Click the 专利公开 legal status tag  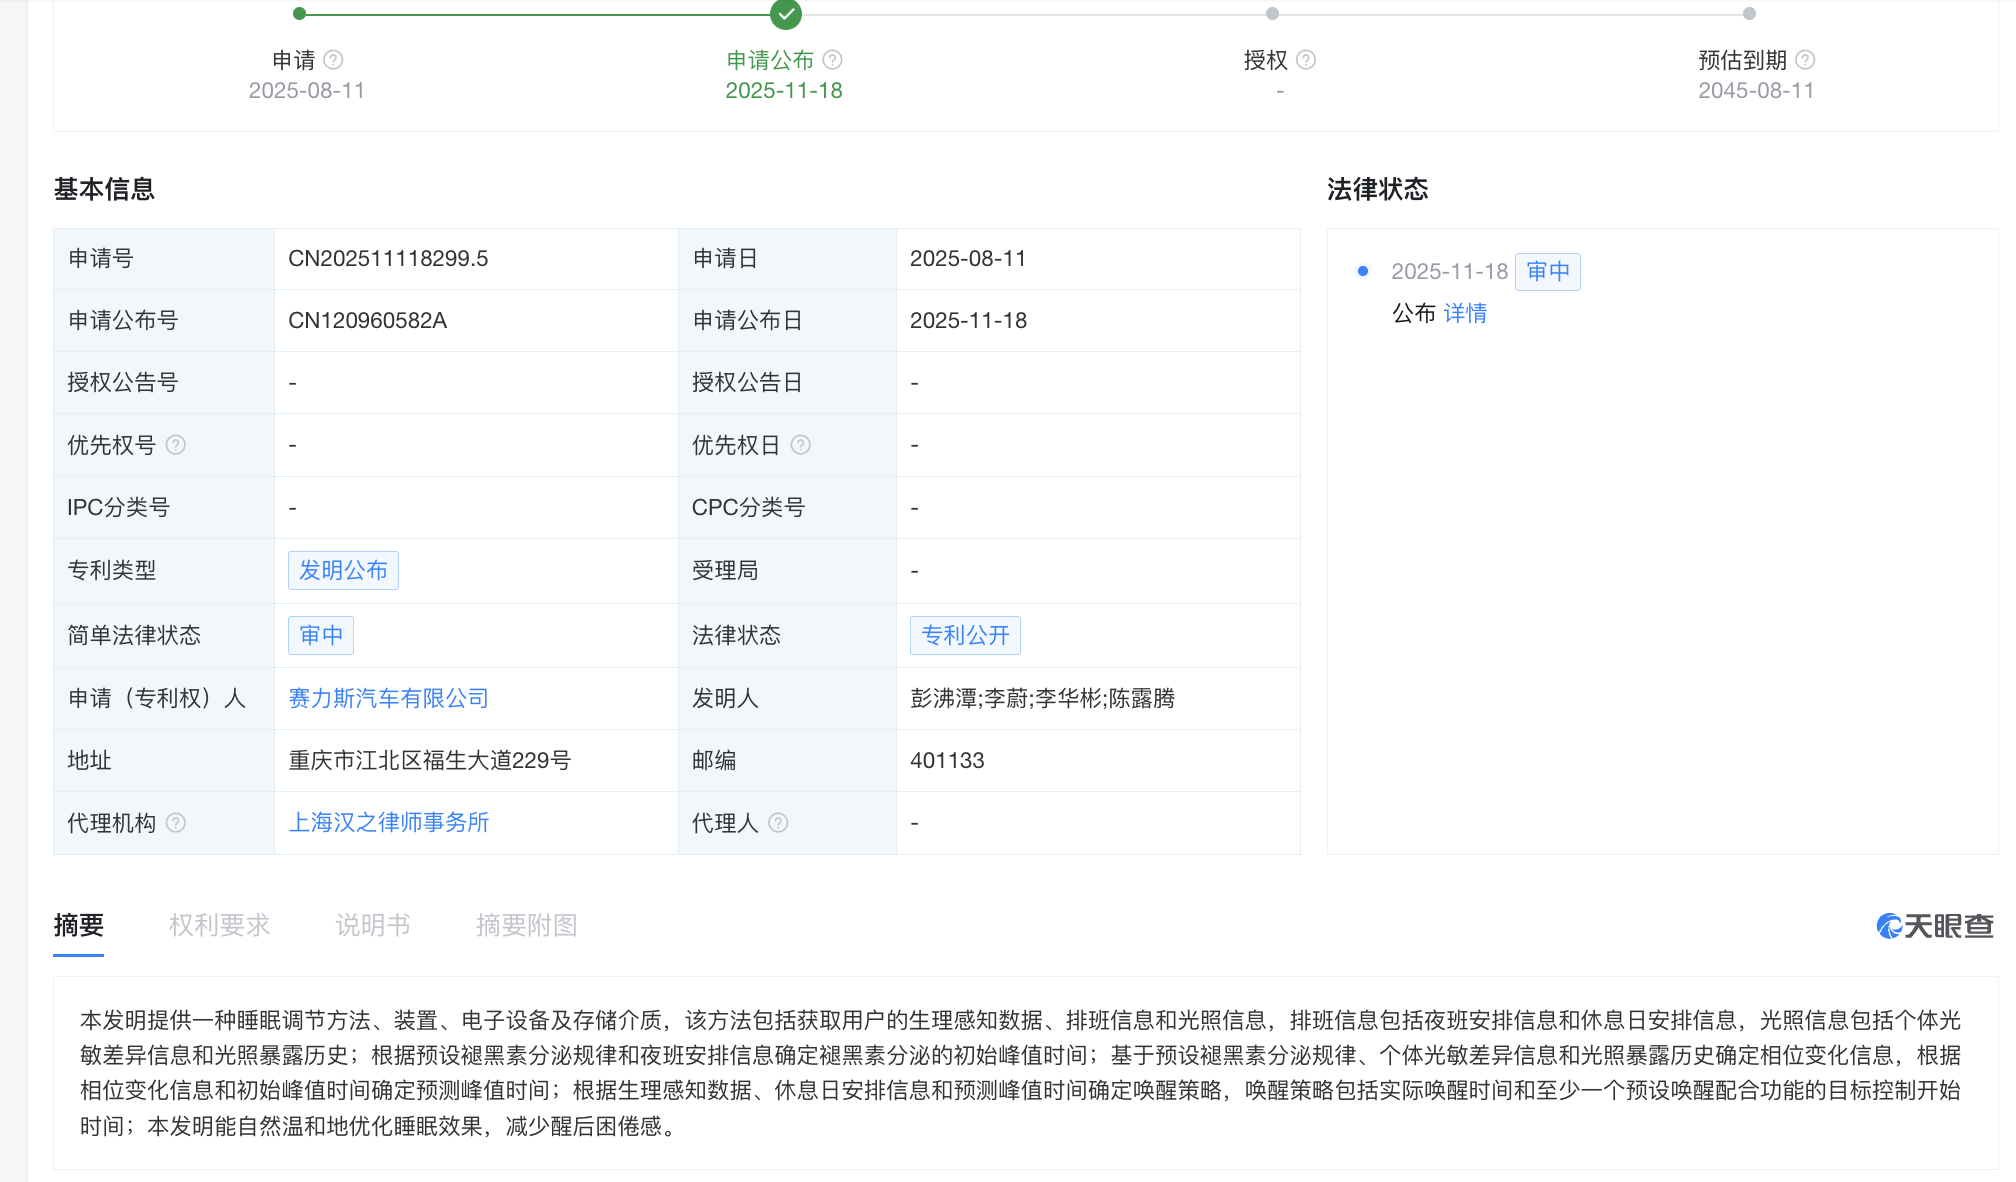965,635
